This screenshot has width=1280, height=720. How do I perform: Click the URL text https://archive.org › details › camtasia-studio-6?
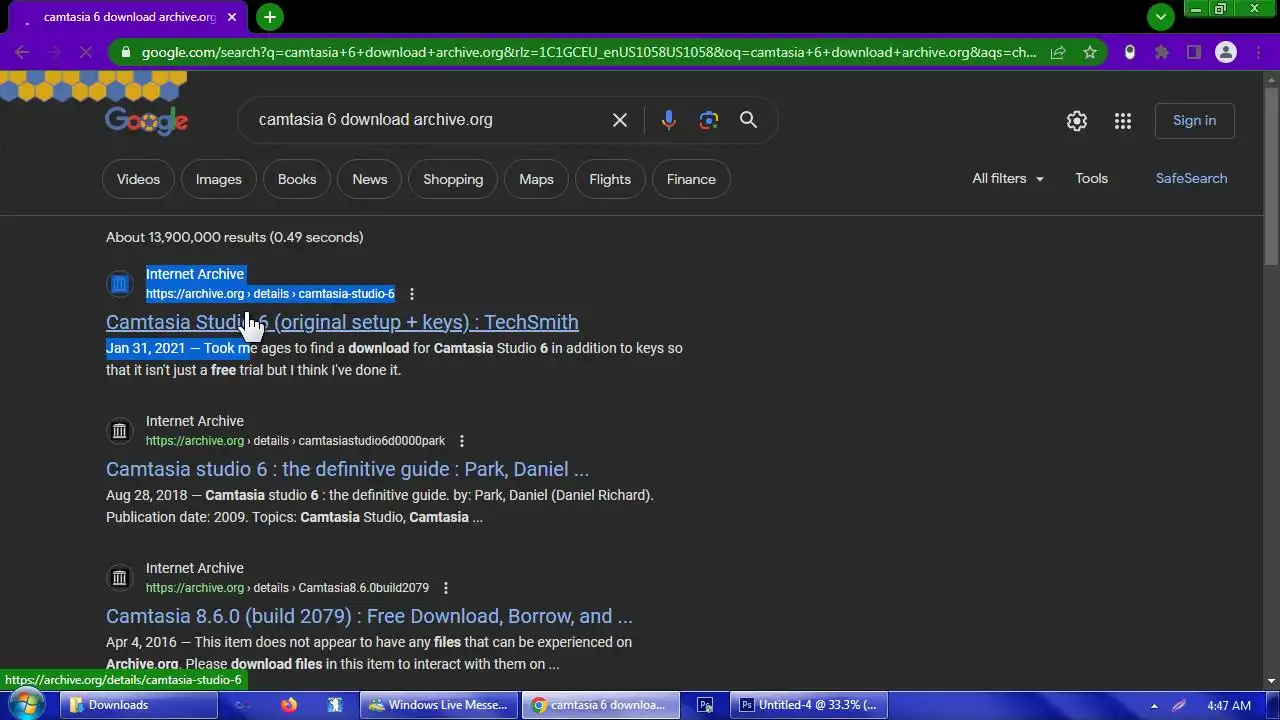pos(270,294)
